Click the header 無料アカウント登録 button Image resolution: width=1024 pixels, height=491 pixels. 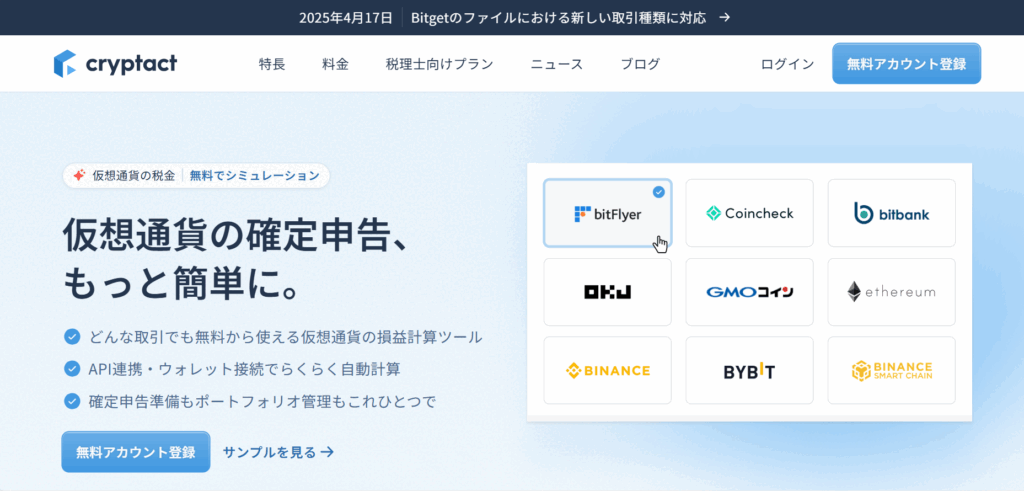(906, 63)
